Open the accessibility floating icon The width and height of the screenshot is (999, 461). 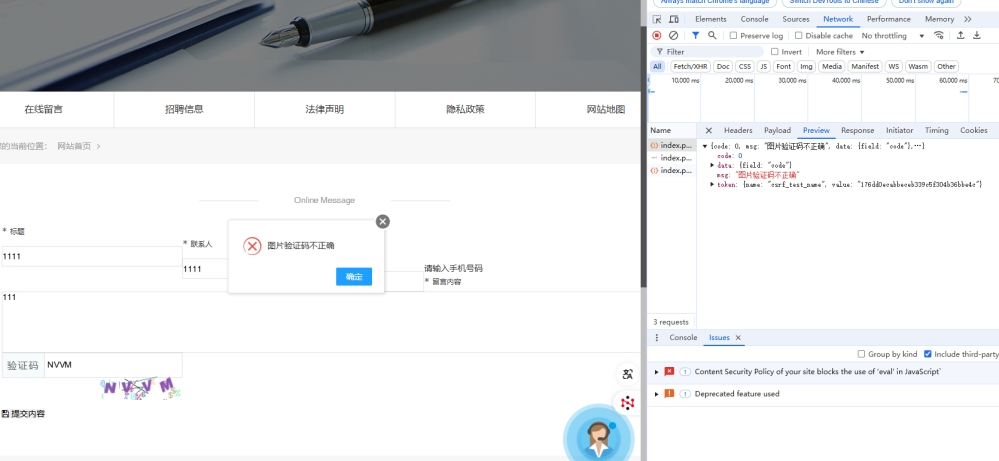click(x=628, y=374)
